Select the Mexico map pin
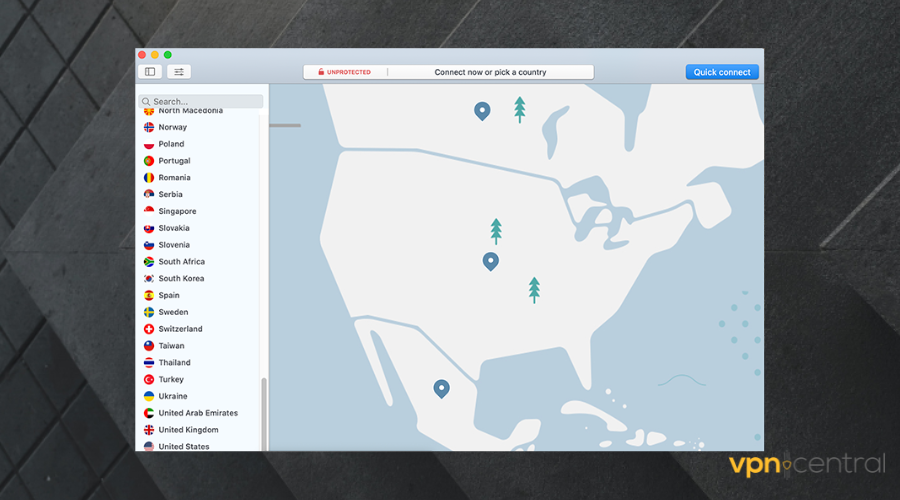Viewport: 900px width, 500px height. click(441, 389)
